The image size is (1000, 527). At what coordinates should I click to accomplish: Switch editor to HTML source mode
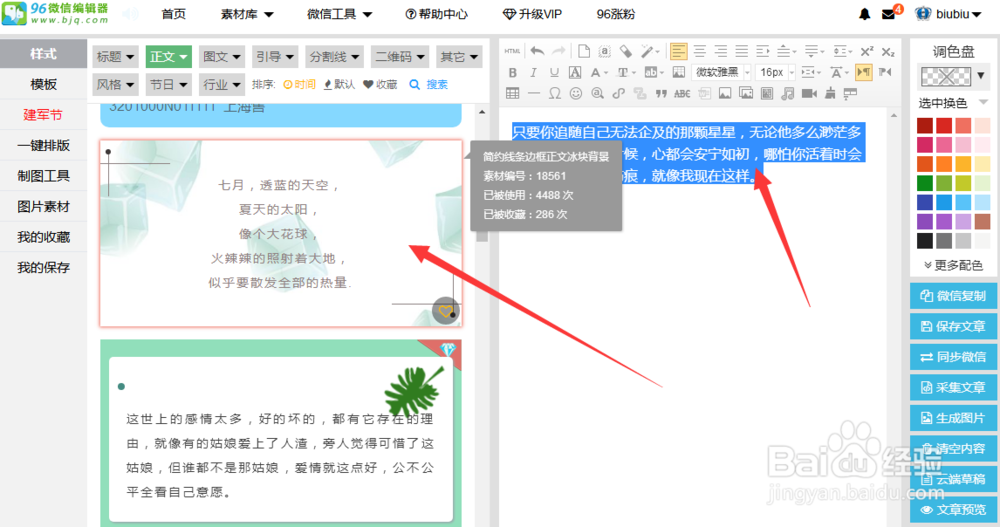(512, 51)
